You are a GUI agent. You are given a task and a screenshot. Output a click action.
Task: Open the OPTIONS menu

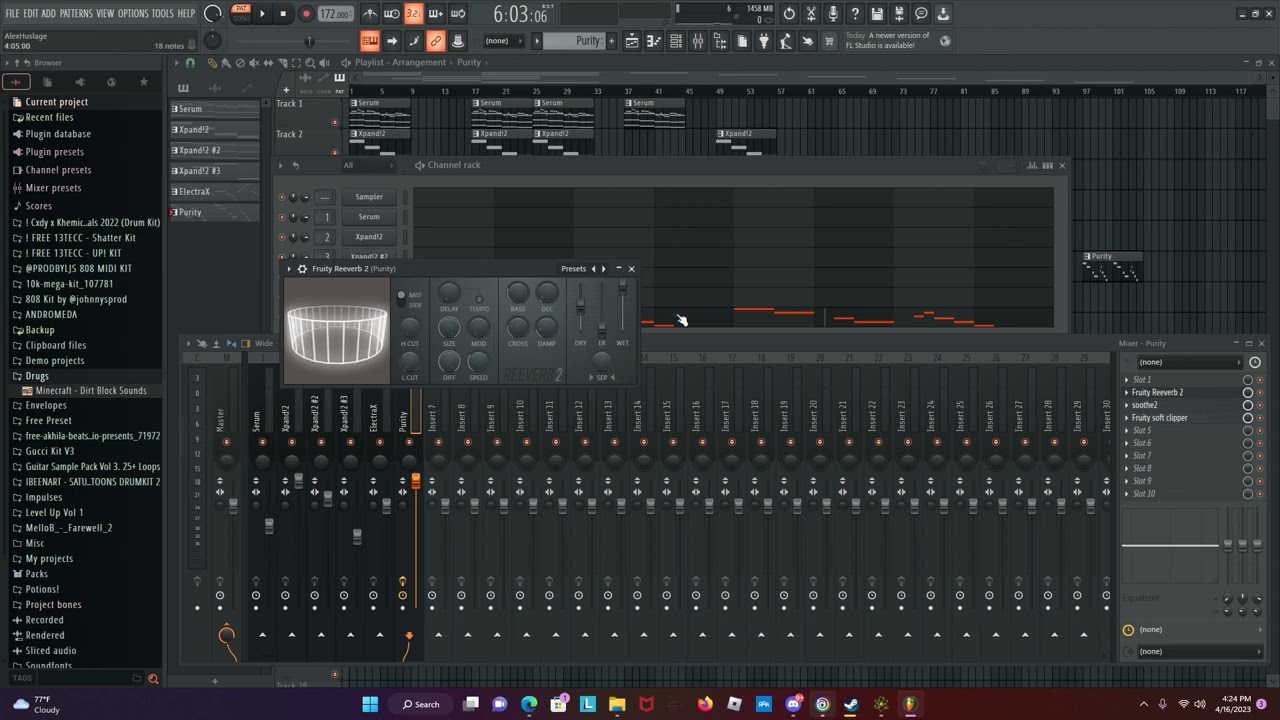tap(133, 13)
